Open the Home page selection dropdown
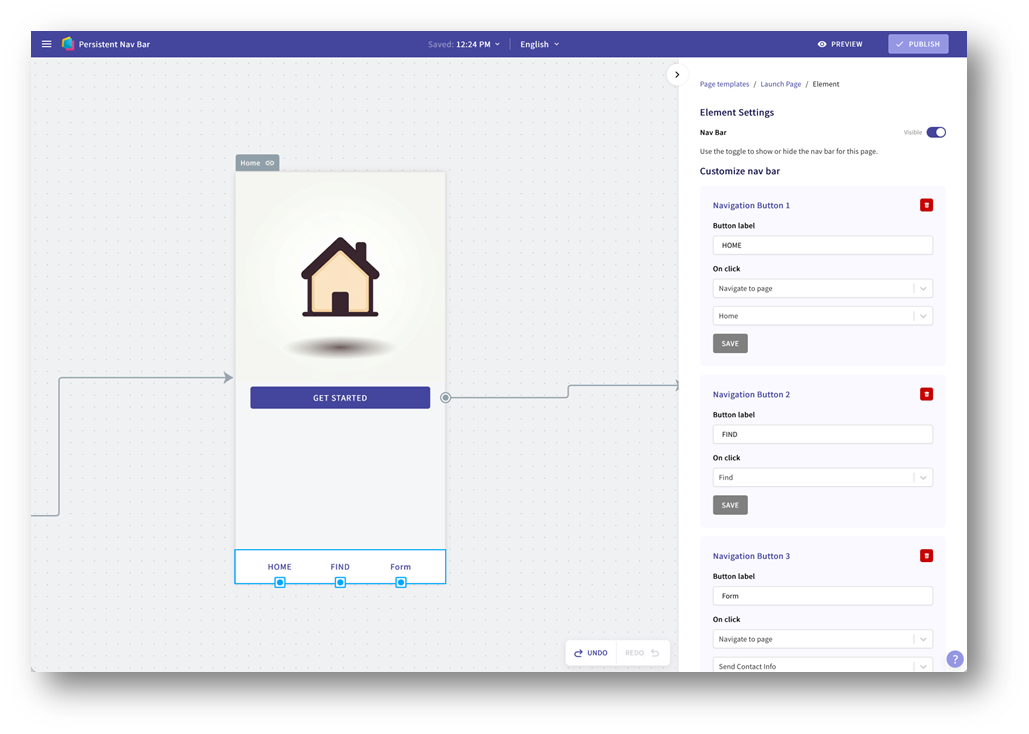Image resolution: width=1029 pixels, height=734 pixels. click(x=822, y=316)
